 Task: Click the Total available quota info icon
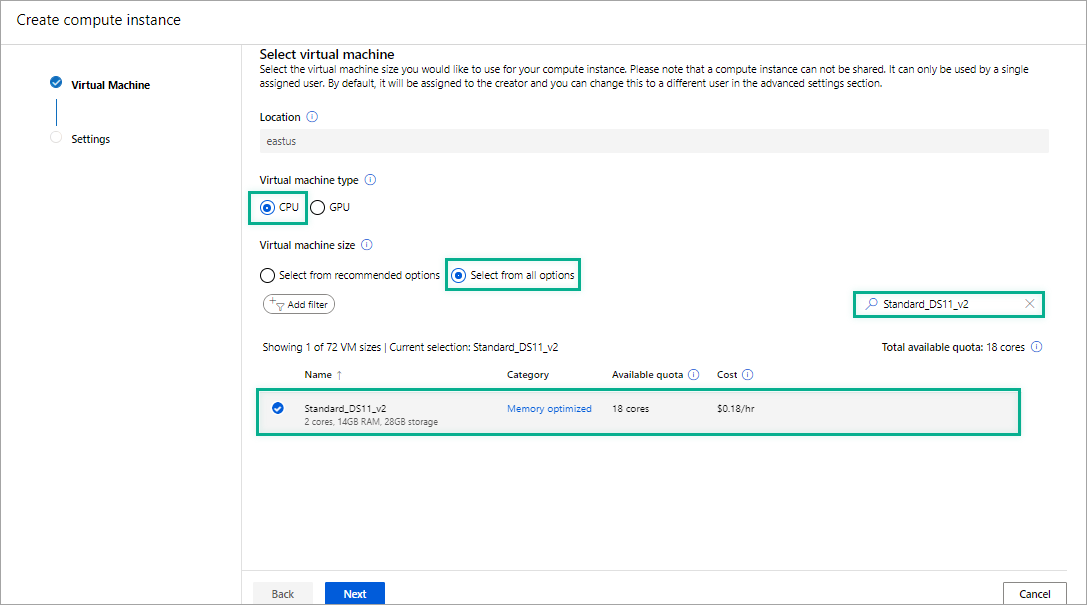[x=1036, y=347]
